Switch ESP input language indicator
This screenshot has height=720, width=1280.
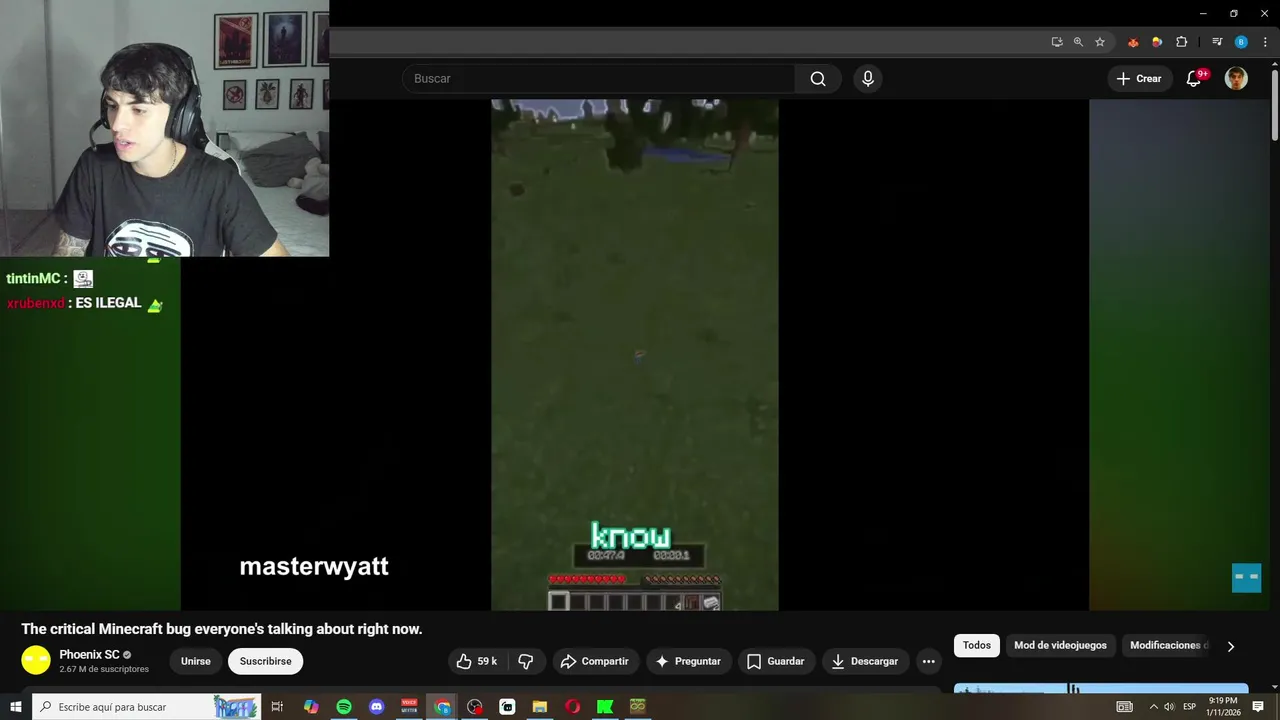pos(1190,707)
